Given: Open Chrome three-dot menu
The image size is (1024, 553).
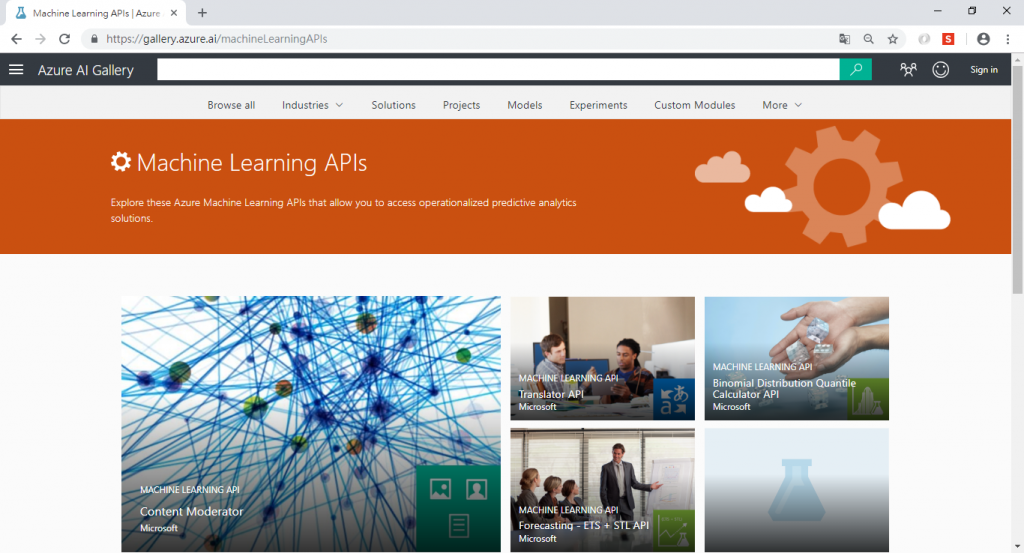Looking at the screenshot, I should [1008, 39].
